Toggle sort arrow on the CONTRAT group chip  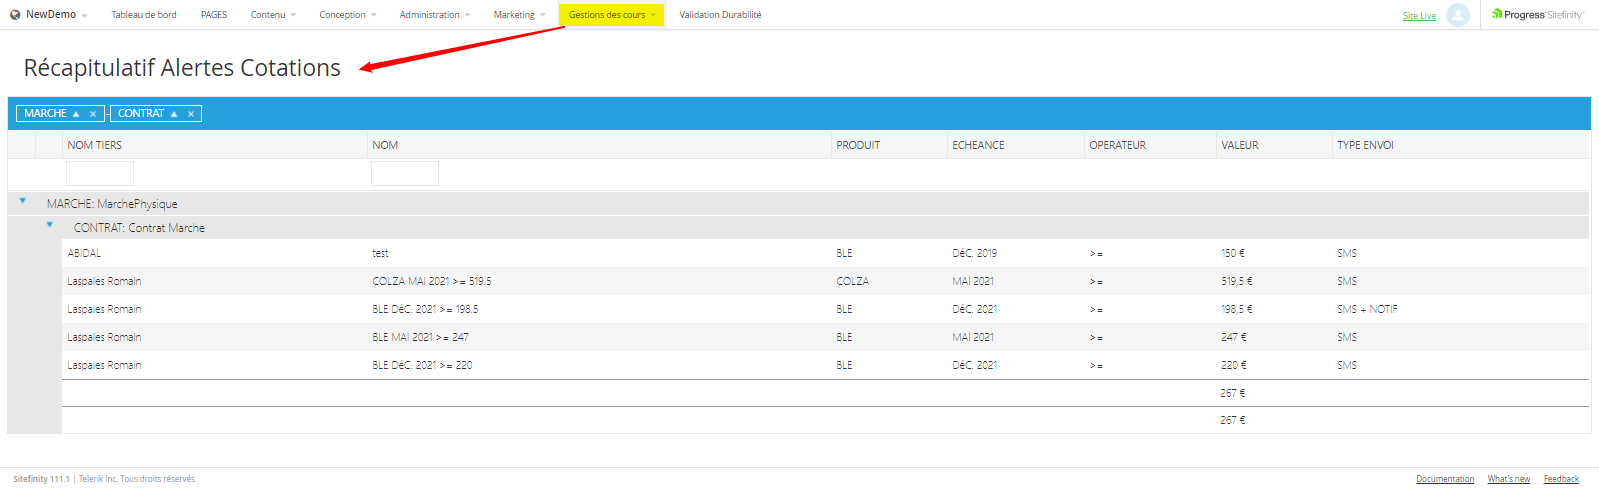point(174,114)
